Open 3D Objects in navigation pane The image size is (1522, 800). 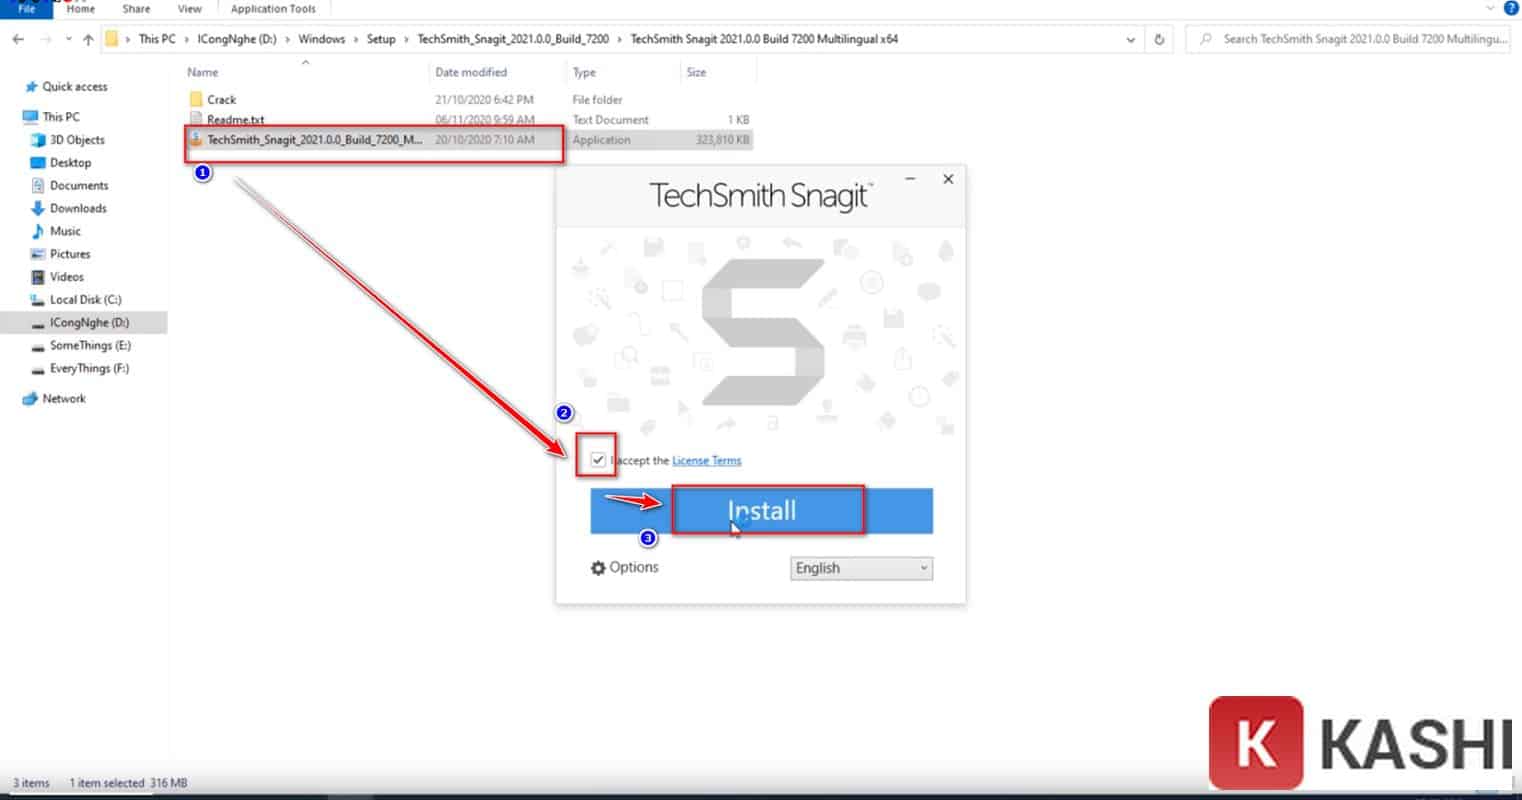tap(77, 140)
